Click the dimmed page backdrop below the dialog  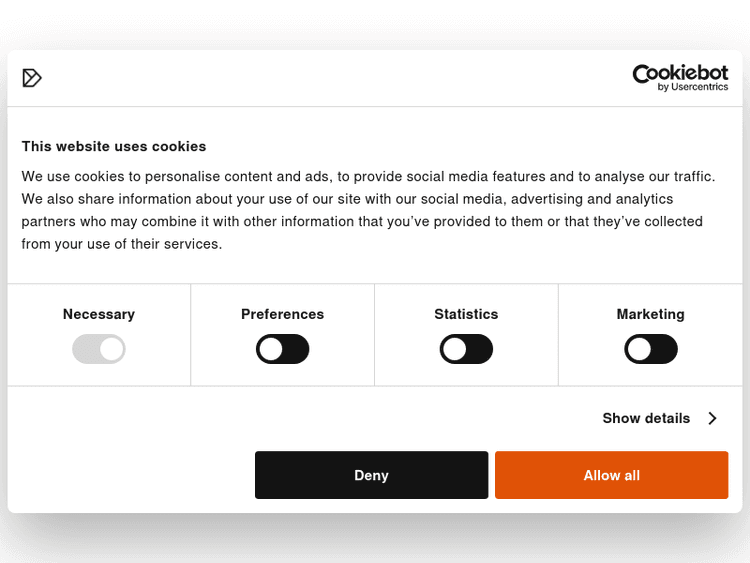click(x=375, y=540)
